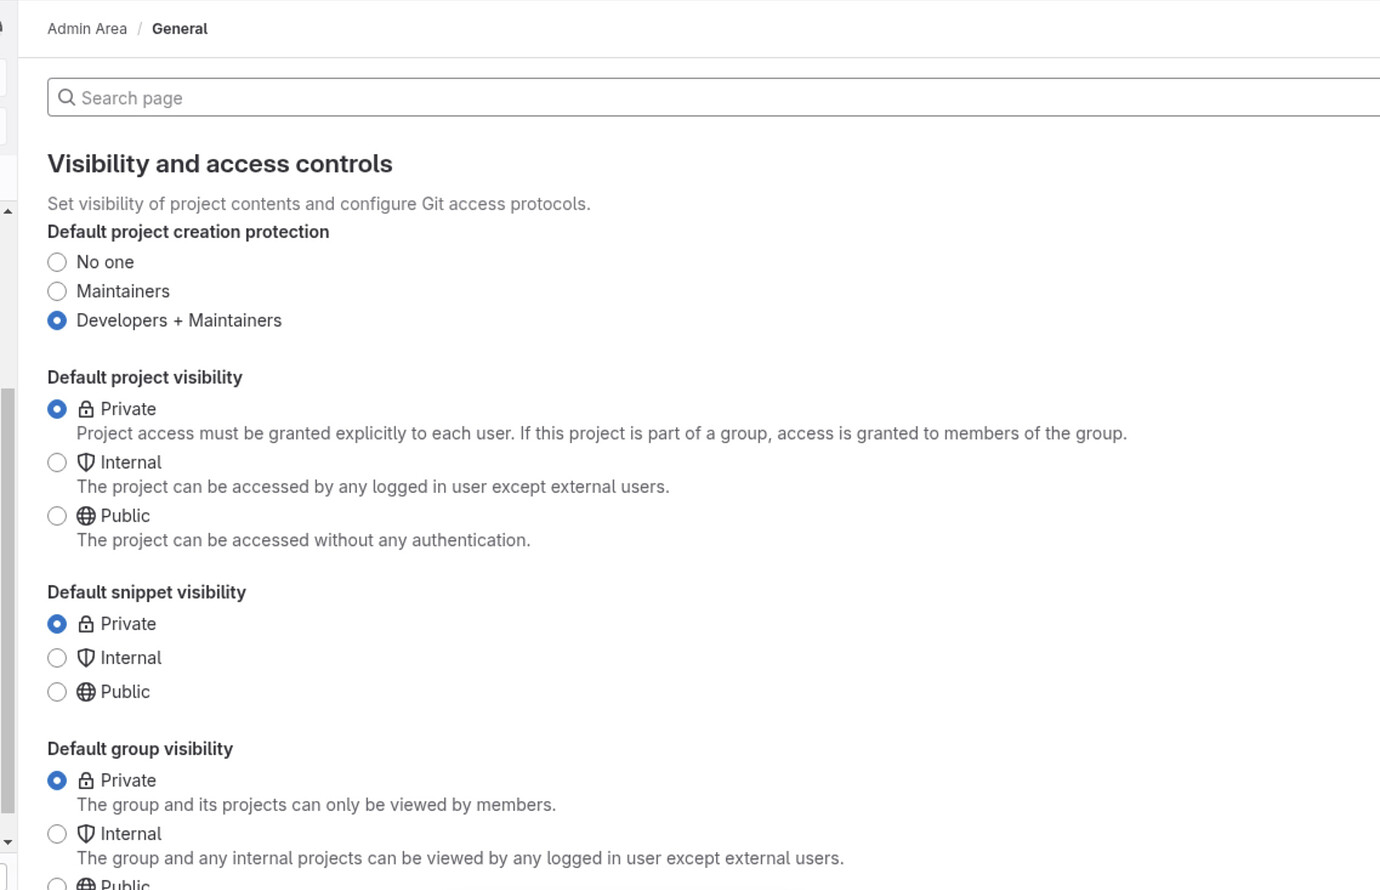Click the General breadcrumb item
1380x890 pixels.
pos(179,28)
